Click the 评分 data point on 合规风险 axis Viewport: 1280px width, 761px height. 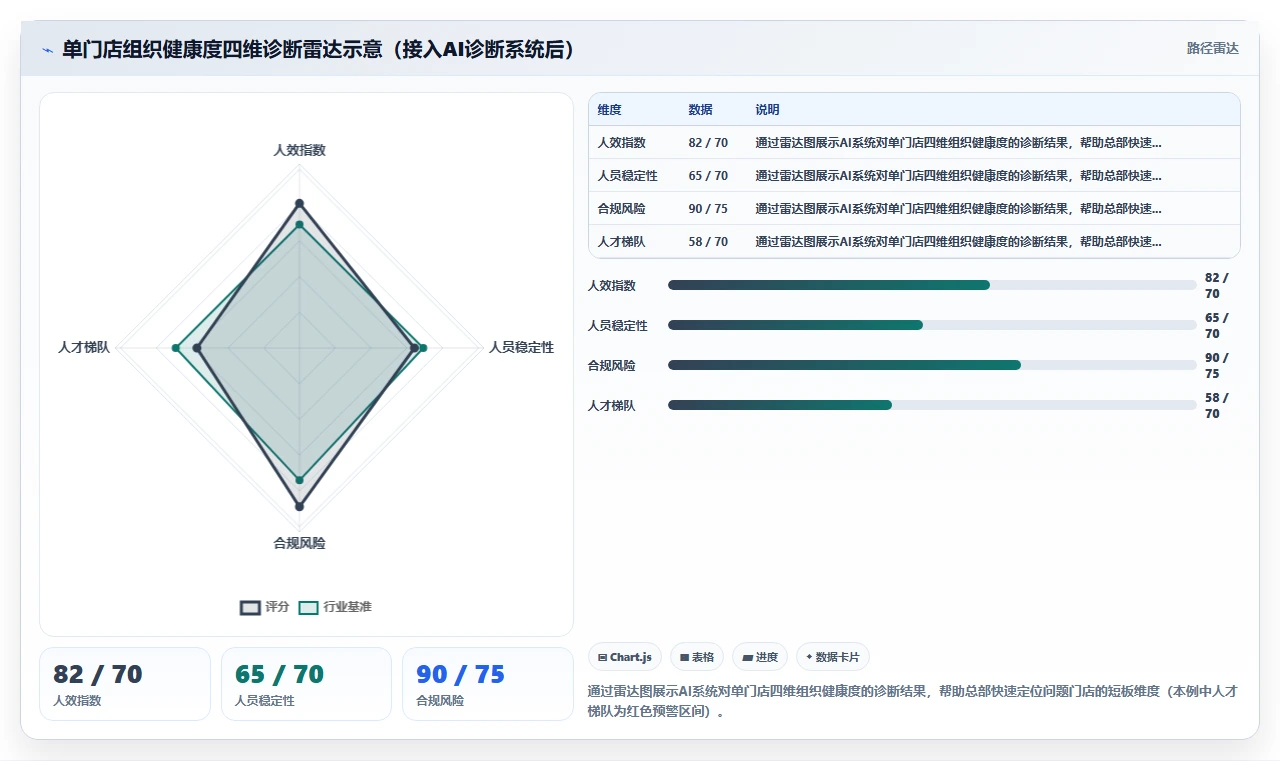point(299,507)
